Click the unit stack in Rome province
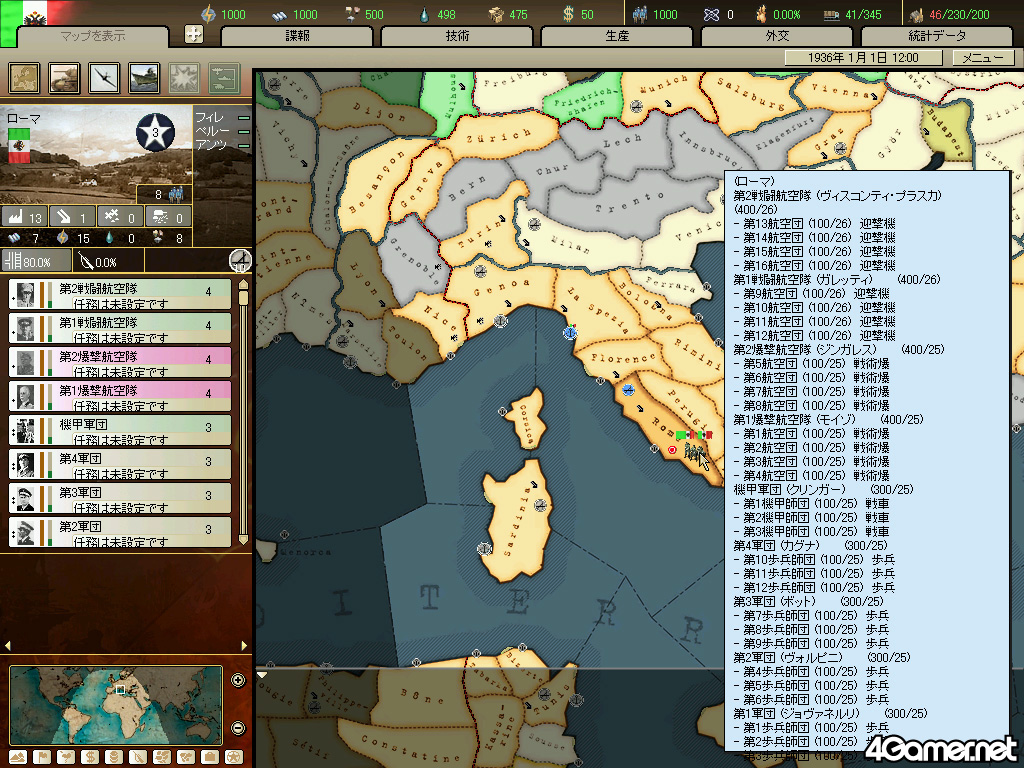Screen dimensions: 1024x768 click(694, 451)
